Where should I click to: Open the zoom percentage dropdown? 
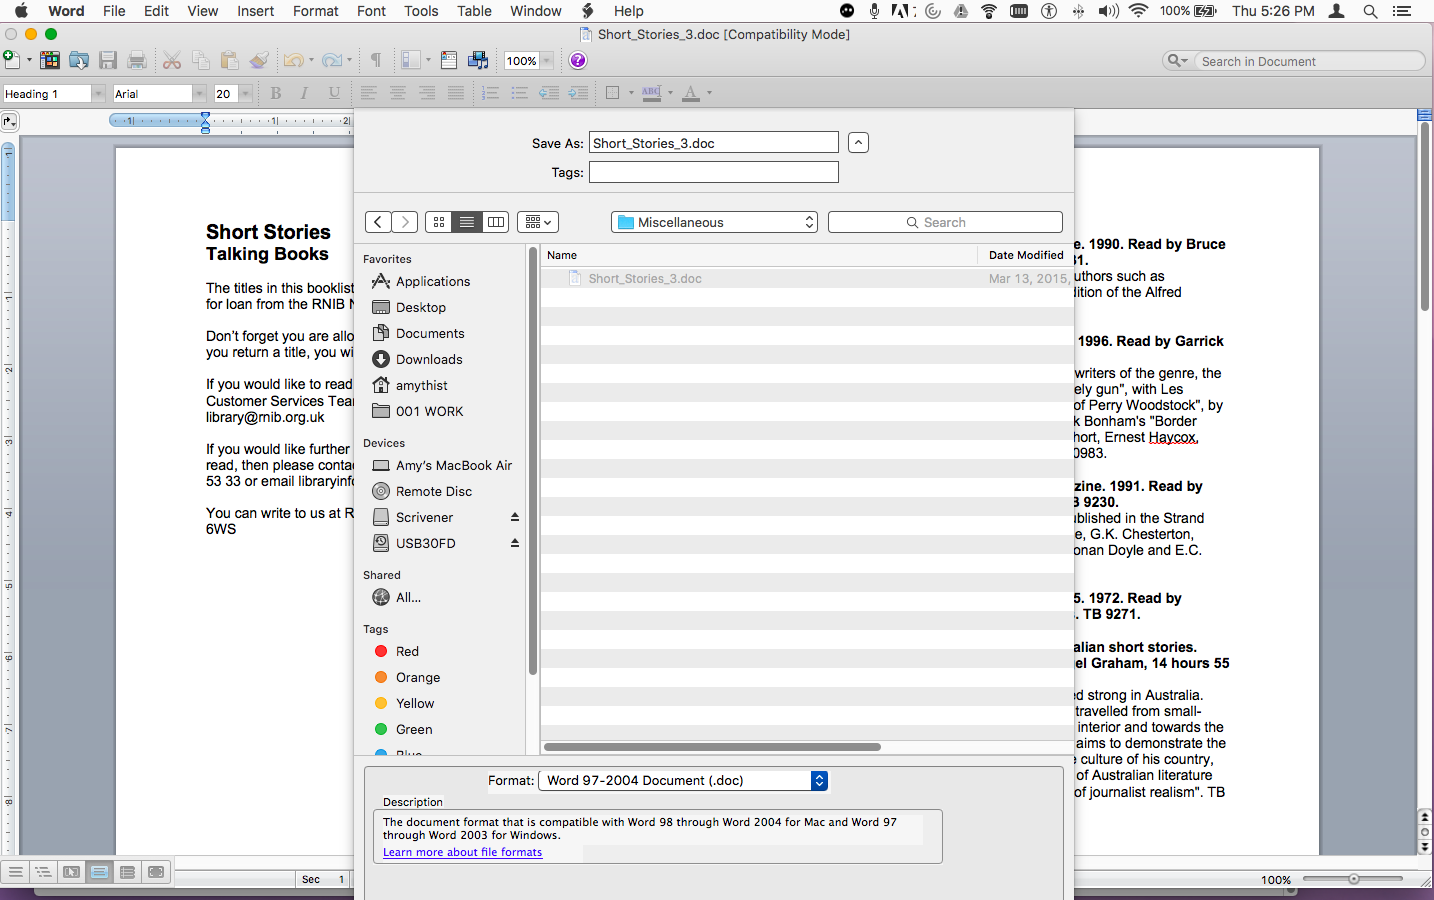pos(548,61)
